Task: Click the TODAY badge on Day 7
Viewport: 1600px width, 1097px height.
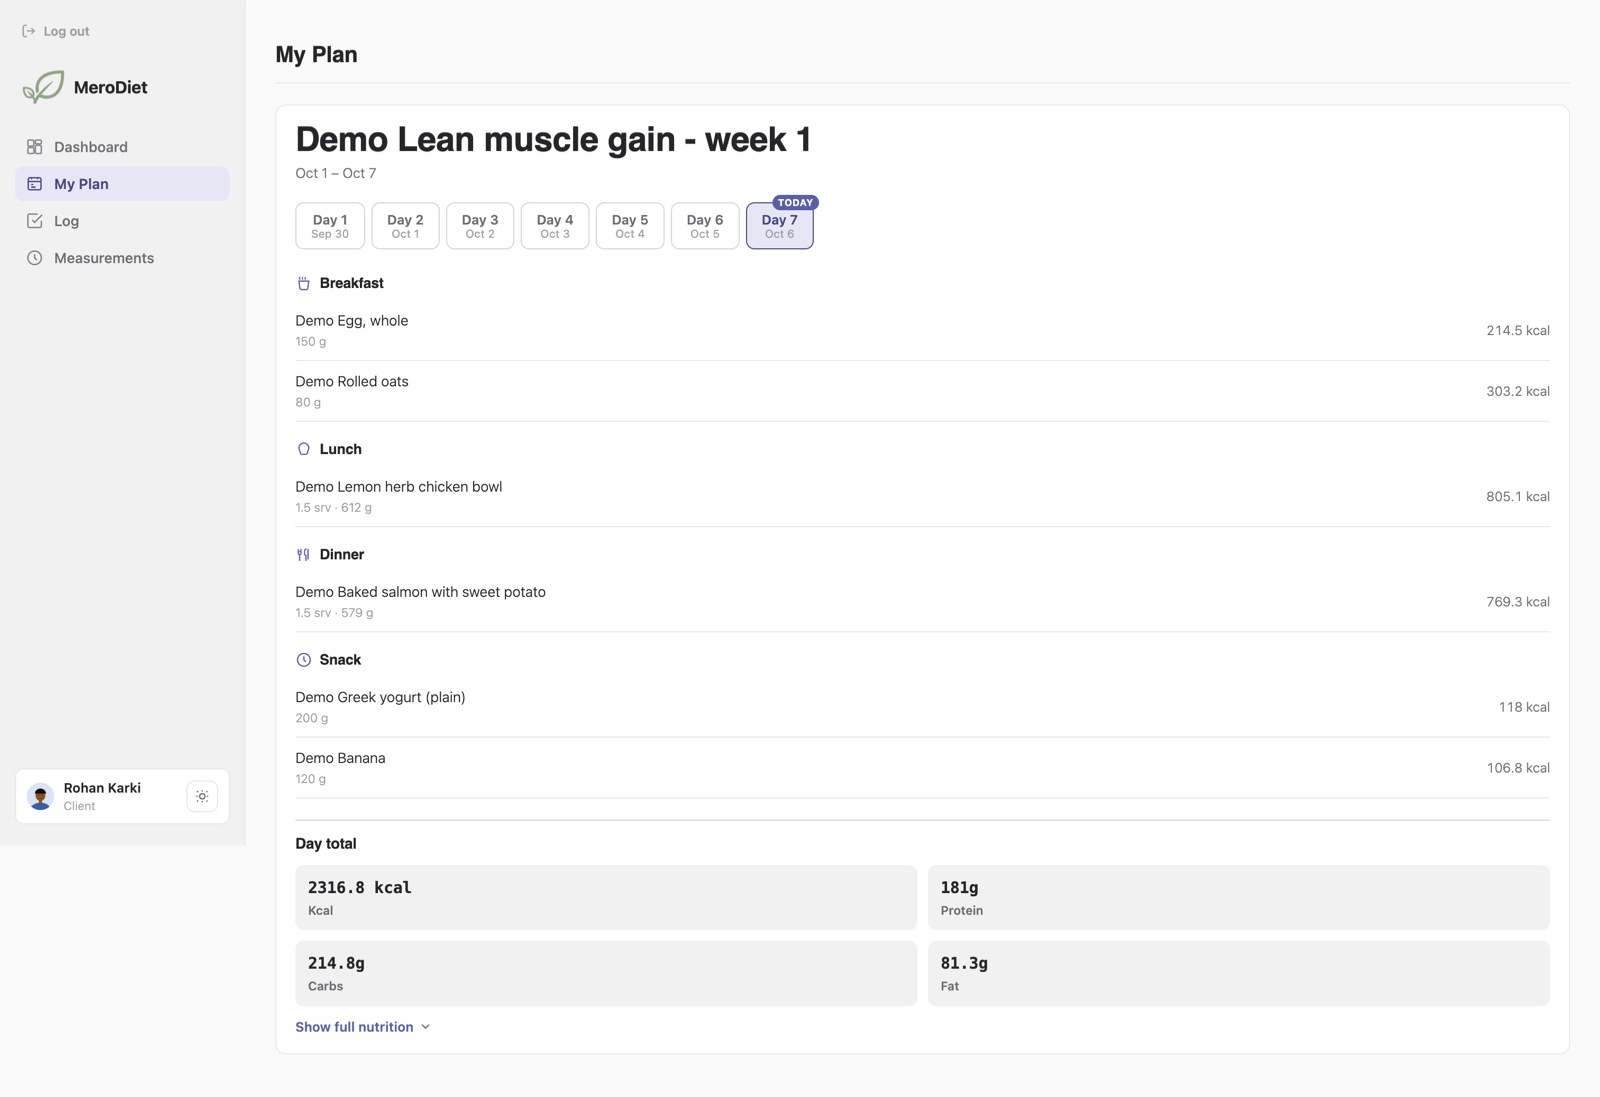Action: tap(796, 203)
